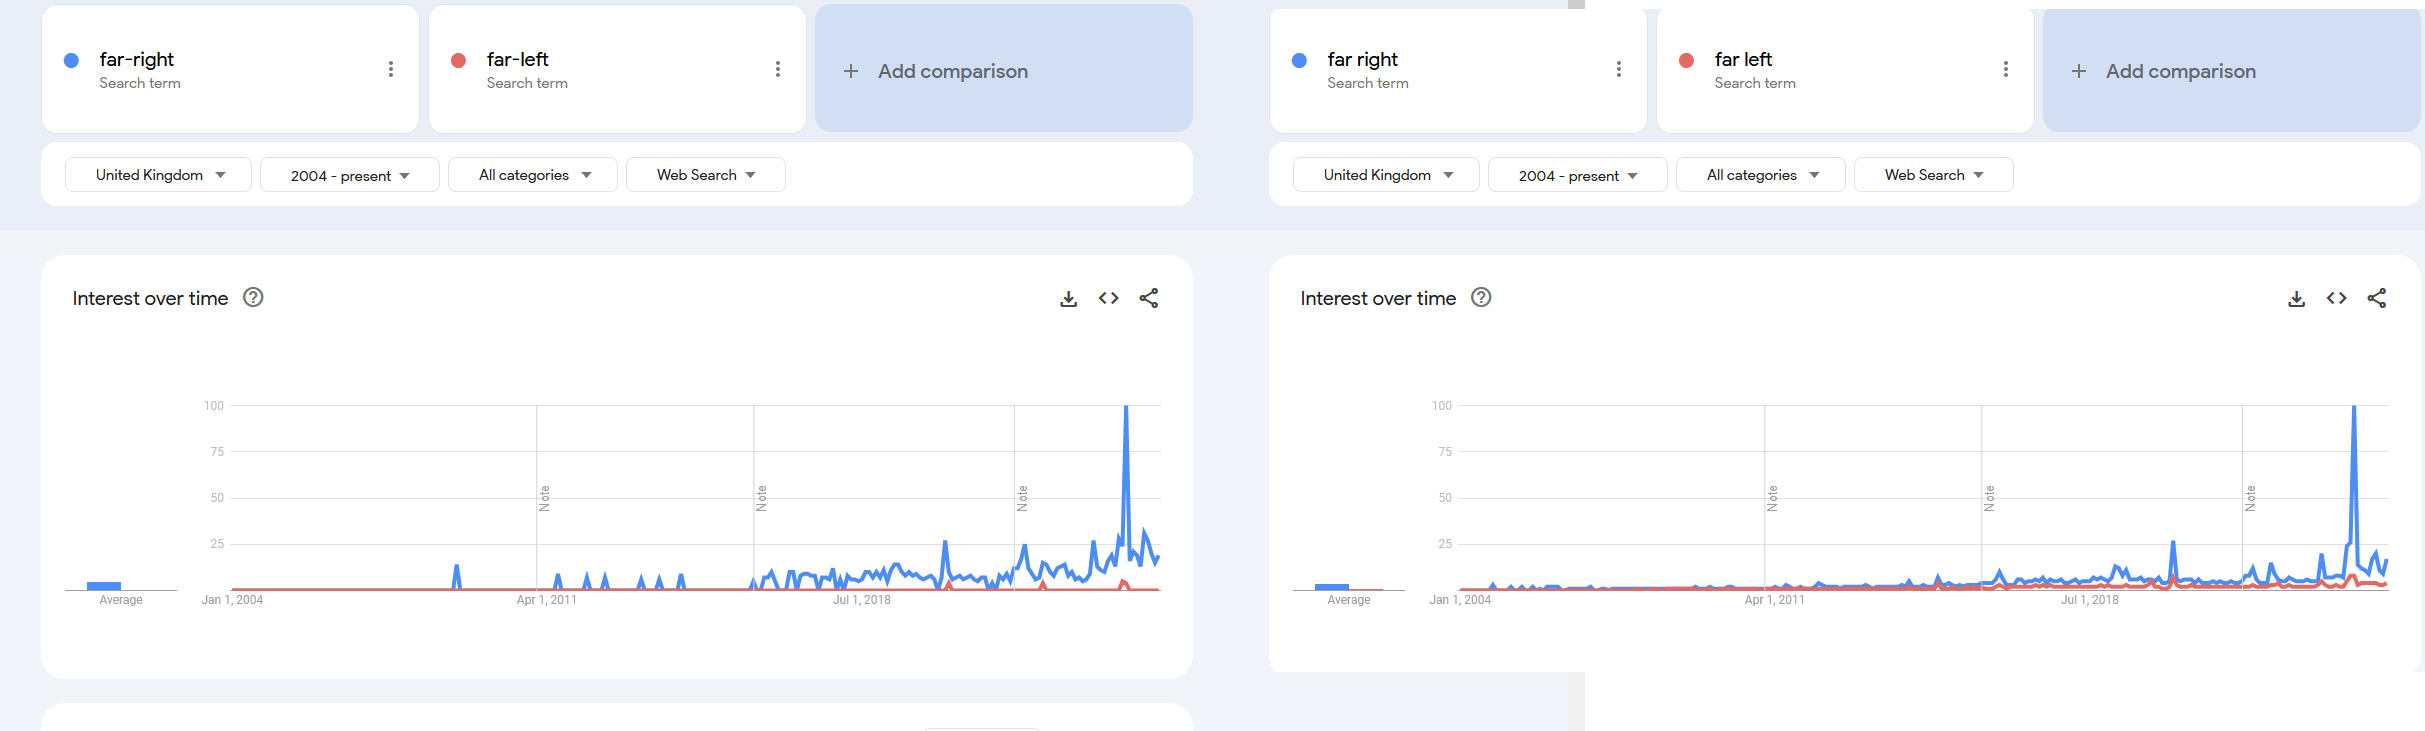
Task: Click blue color dot of far-right term
Action: point(71,60)
